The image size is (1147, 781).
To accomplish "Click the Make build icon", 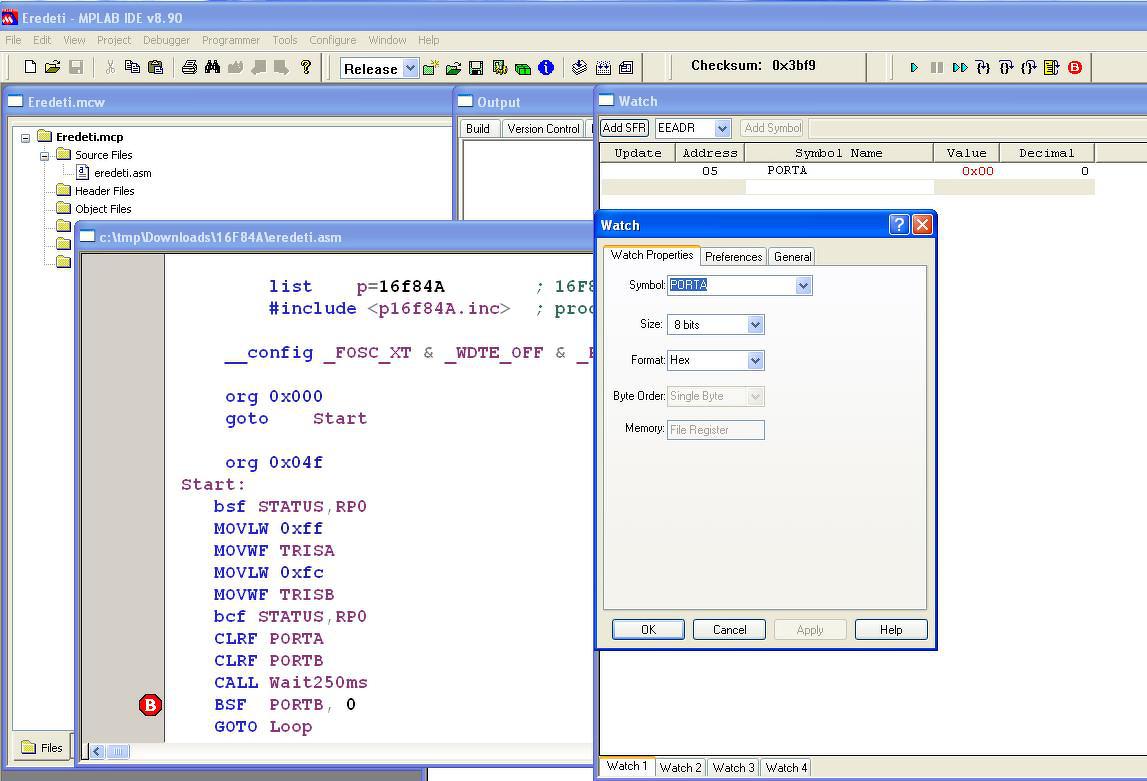I will [579, 68].
